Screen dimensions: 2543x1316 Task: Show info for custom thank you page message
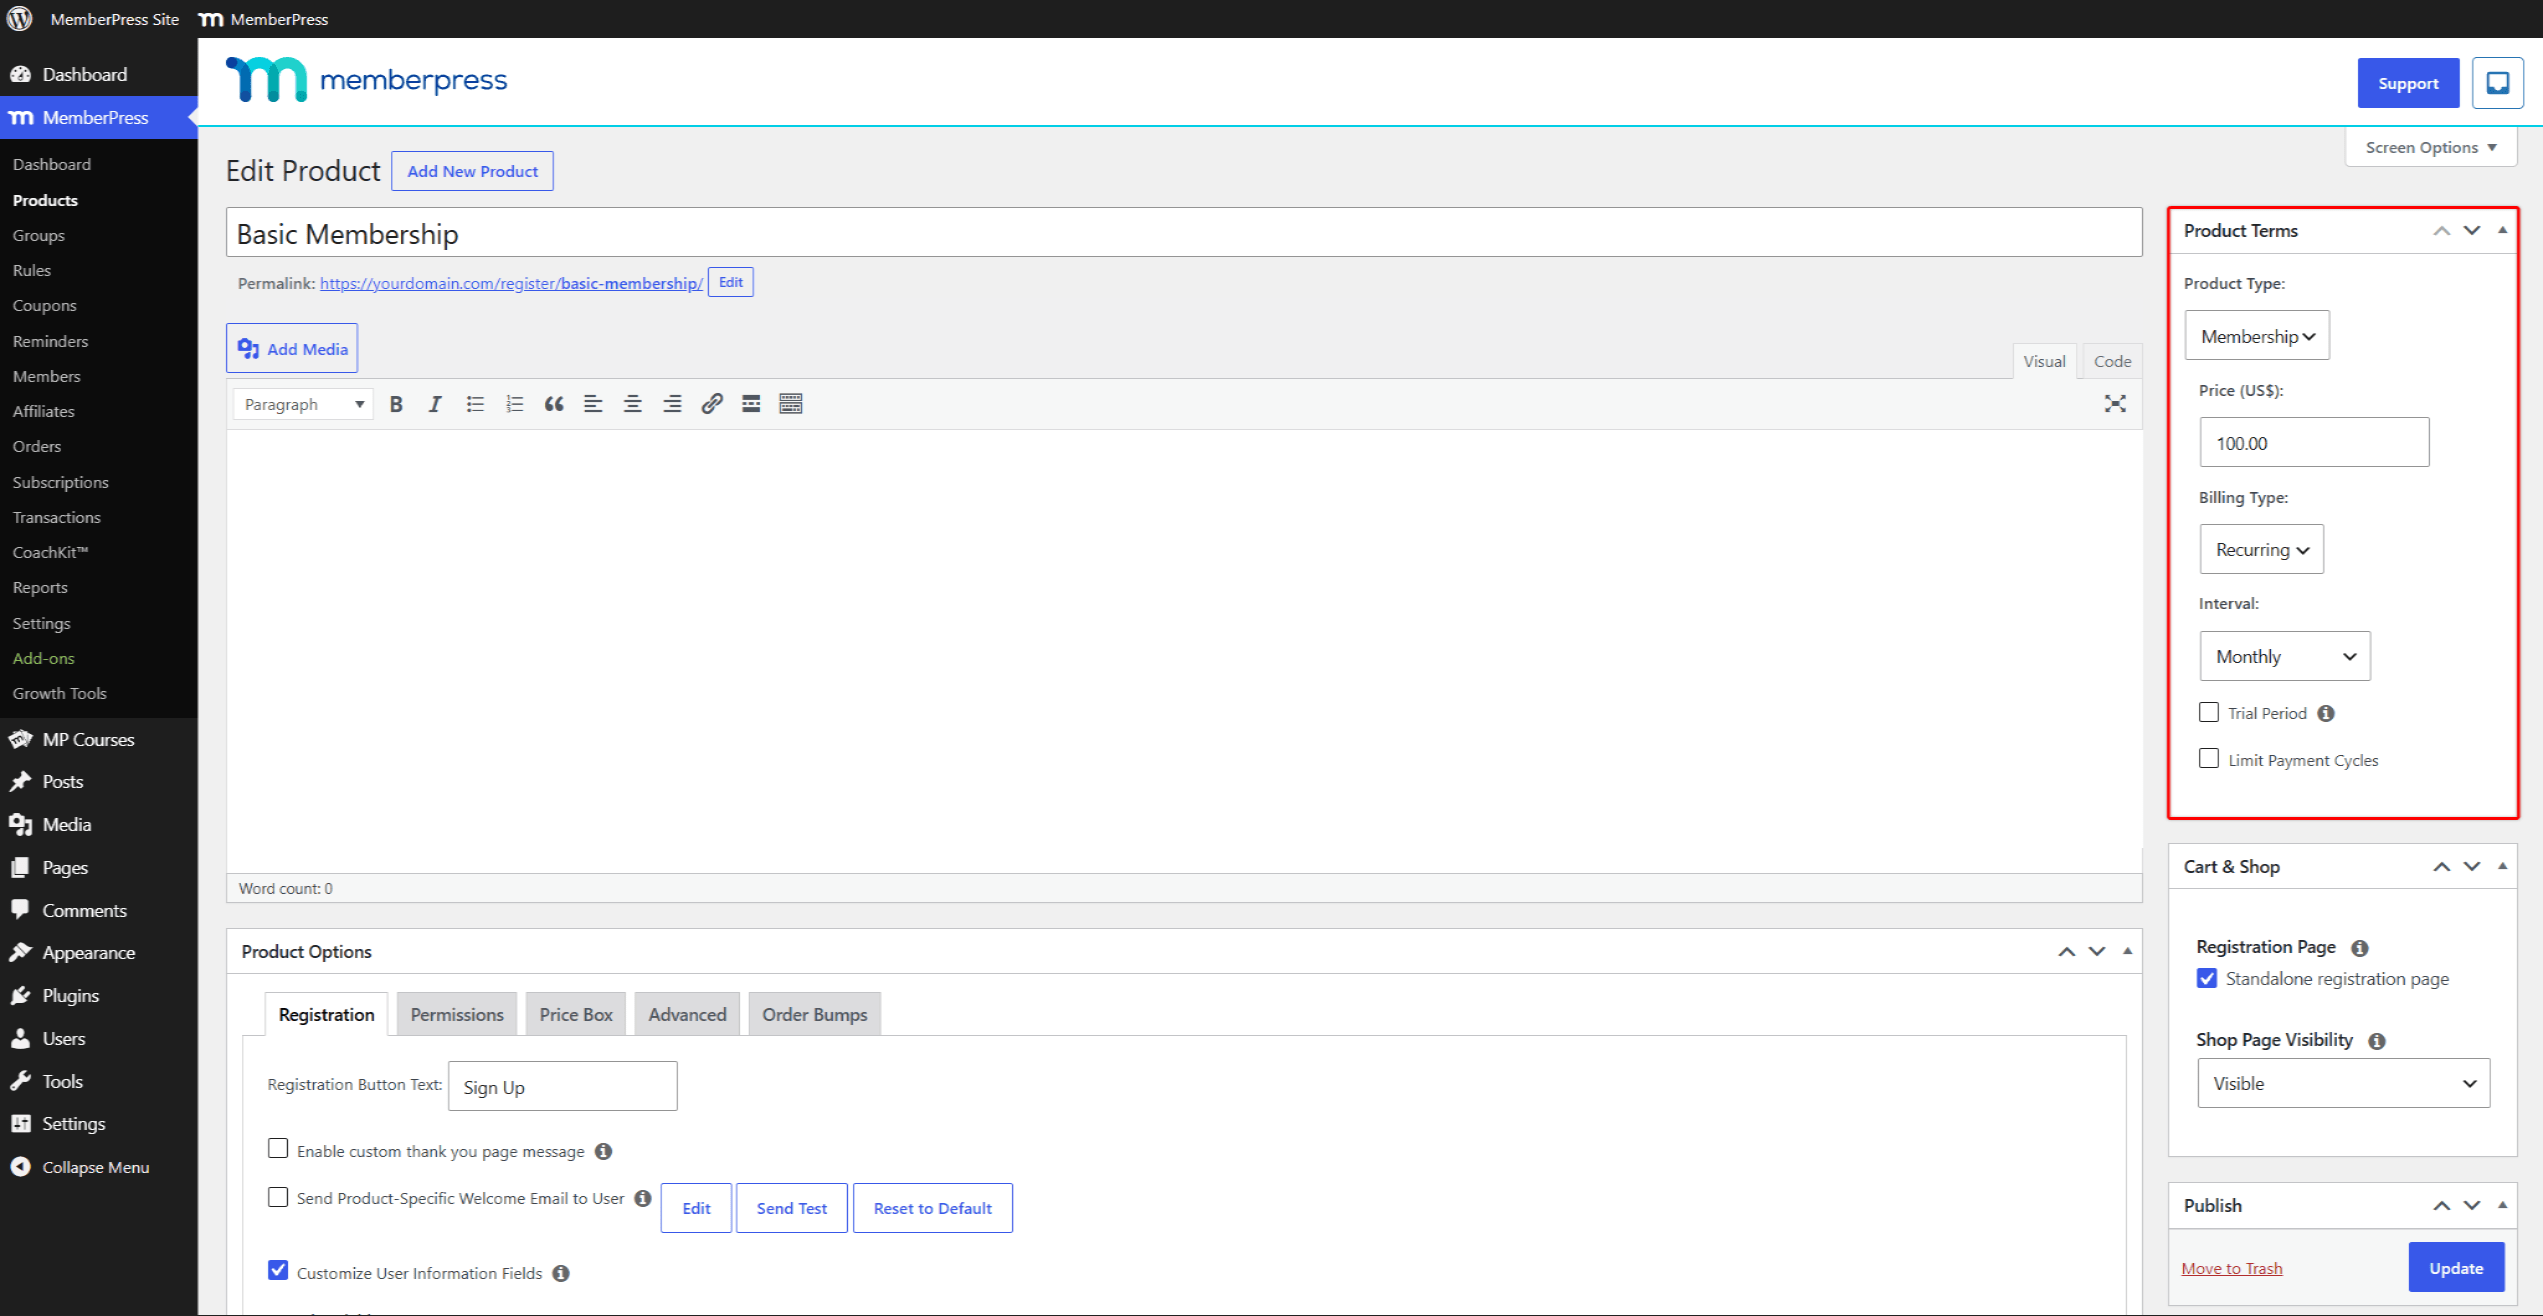(603, 1151)
